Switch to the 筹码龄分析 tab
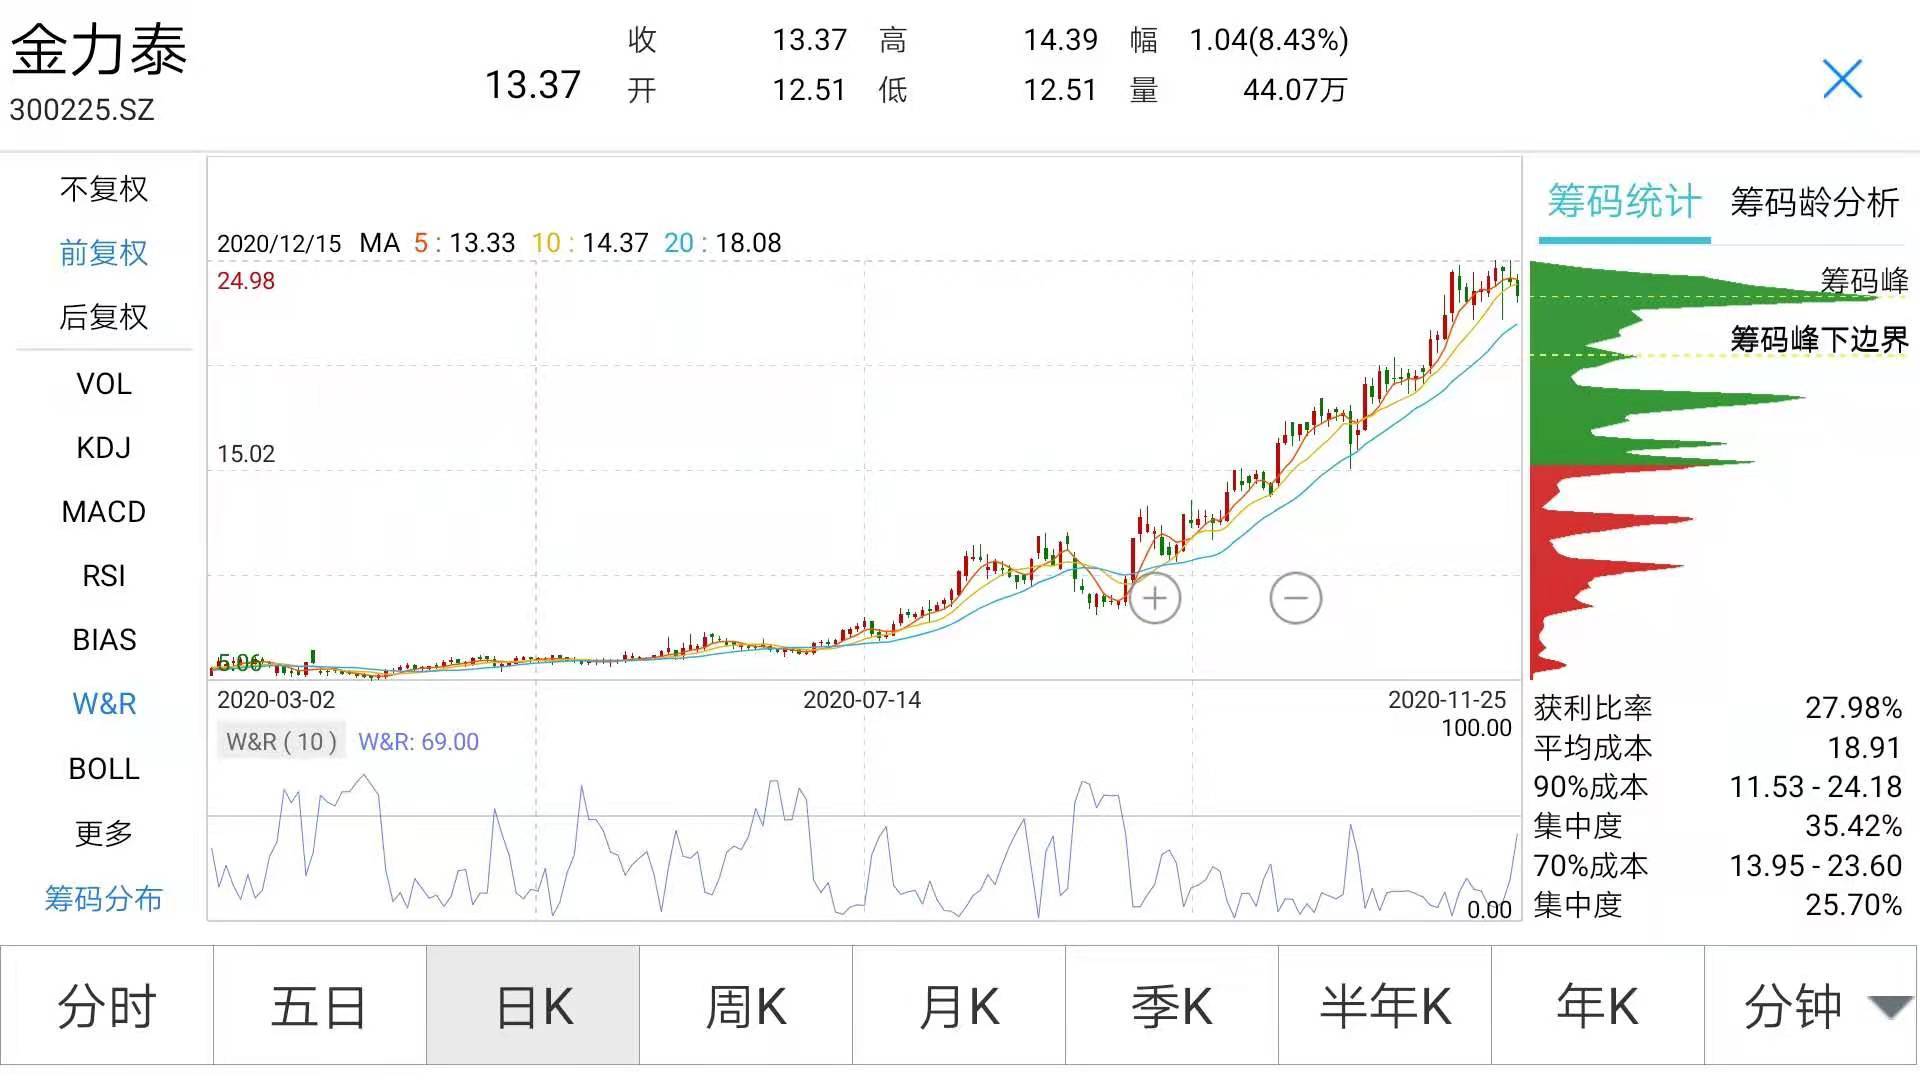The image size is (1920, 1080). point(1814,203)
